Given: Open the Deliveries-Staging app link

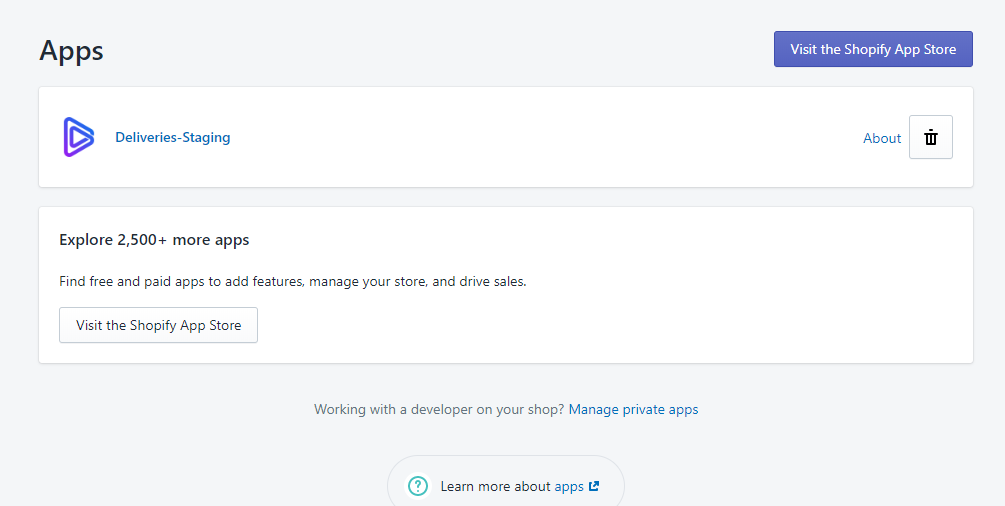Looking at the screenshot, I should pos(172,137).
